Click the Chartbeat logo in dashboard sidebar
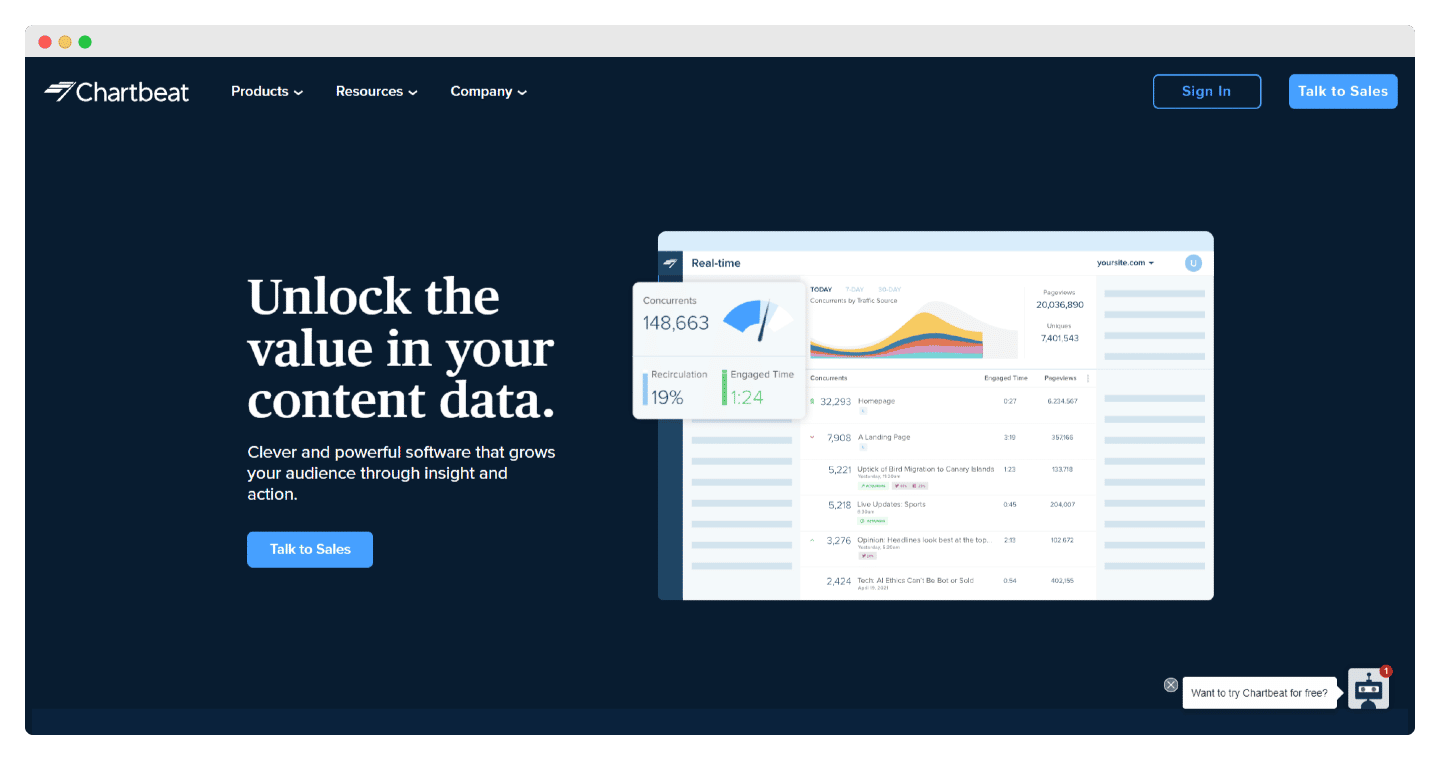This screenshot has width=1440, height=760. point(670,263)
